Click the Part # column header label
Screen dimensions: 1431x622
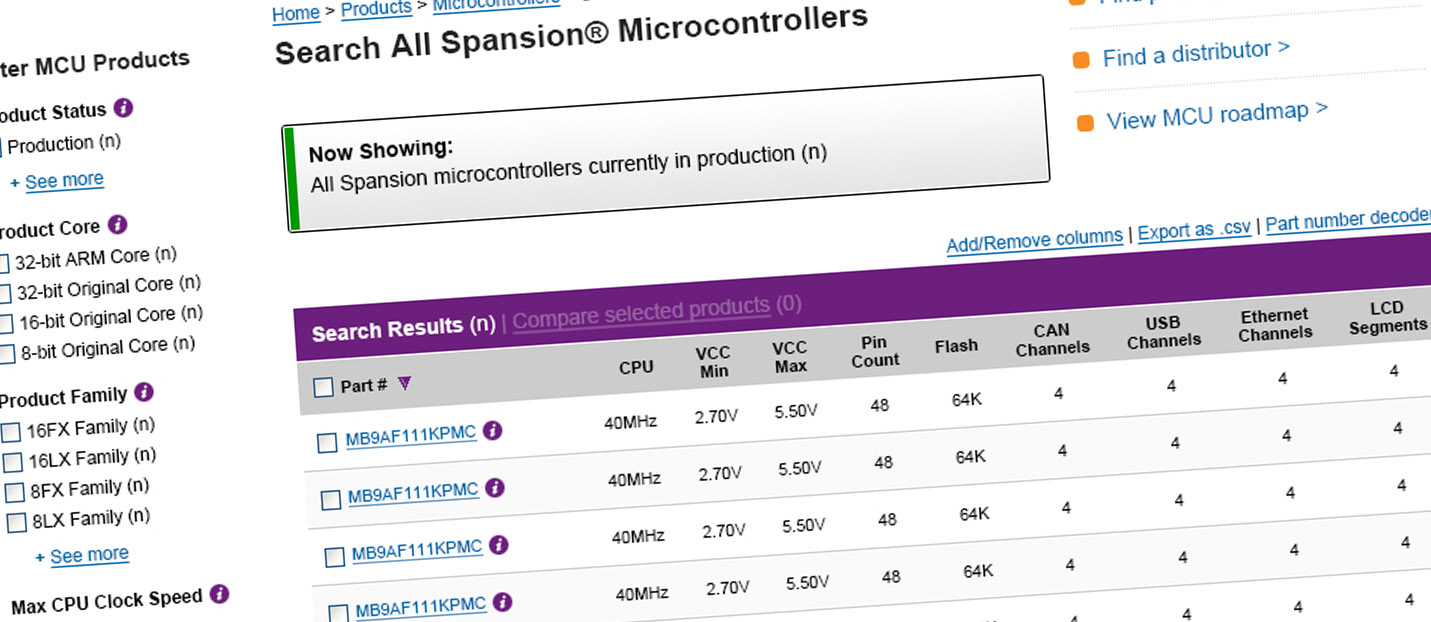click(x=364, y=386)
